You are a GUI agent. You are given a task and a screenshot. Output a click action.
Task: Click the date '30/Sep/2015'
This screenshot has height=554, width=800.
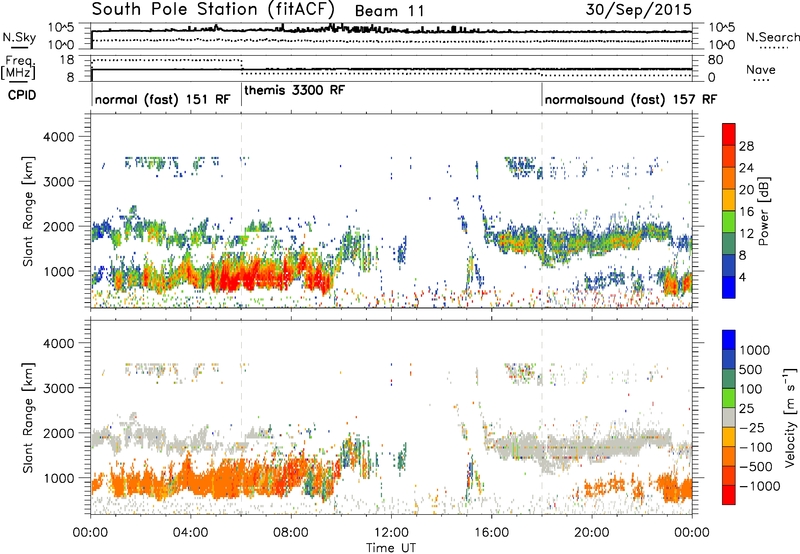638,9
